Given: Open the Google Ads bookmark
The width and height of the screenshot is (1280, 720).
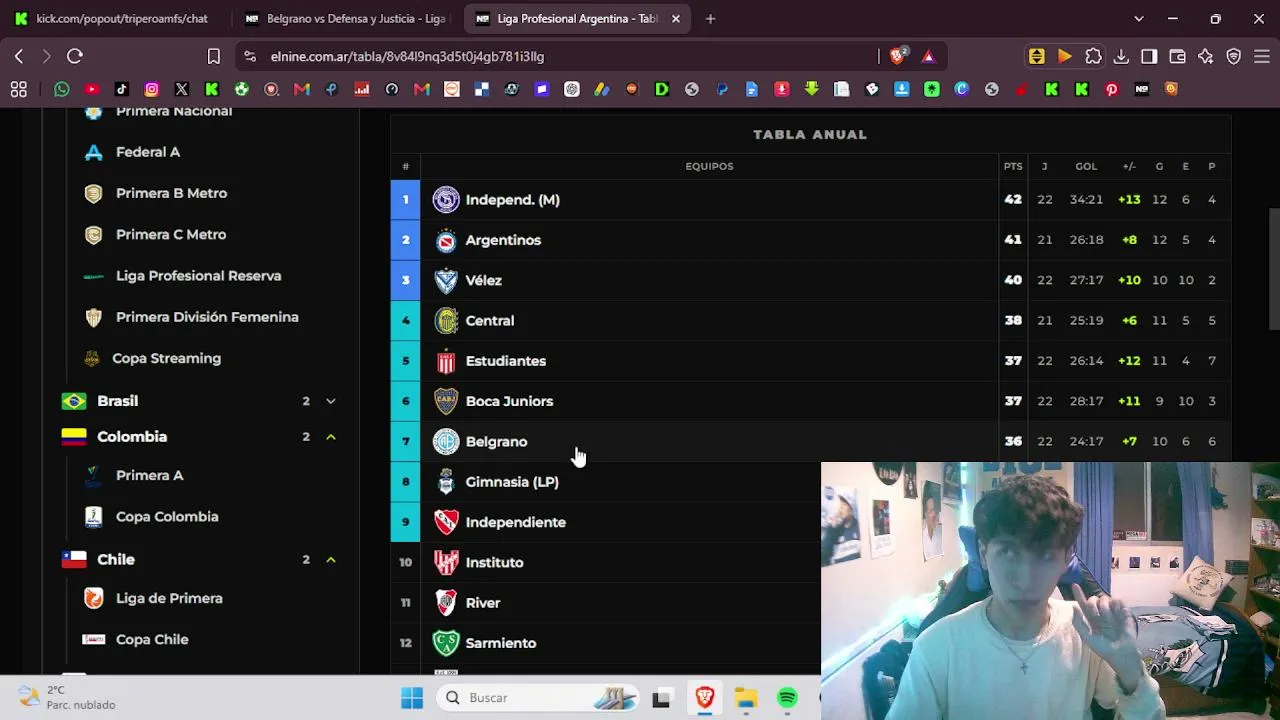Looking at the screenshot, I should click(x=602, y=89).
